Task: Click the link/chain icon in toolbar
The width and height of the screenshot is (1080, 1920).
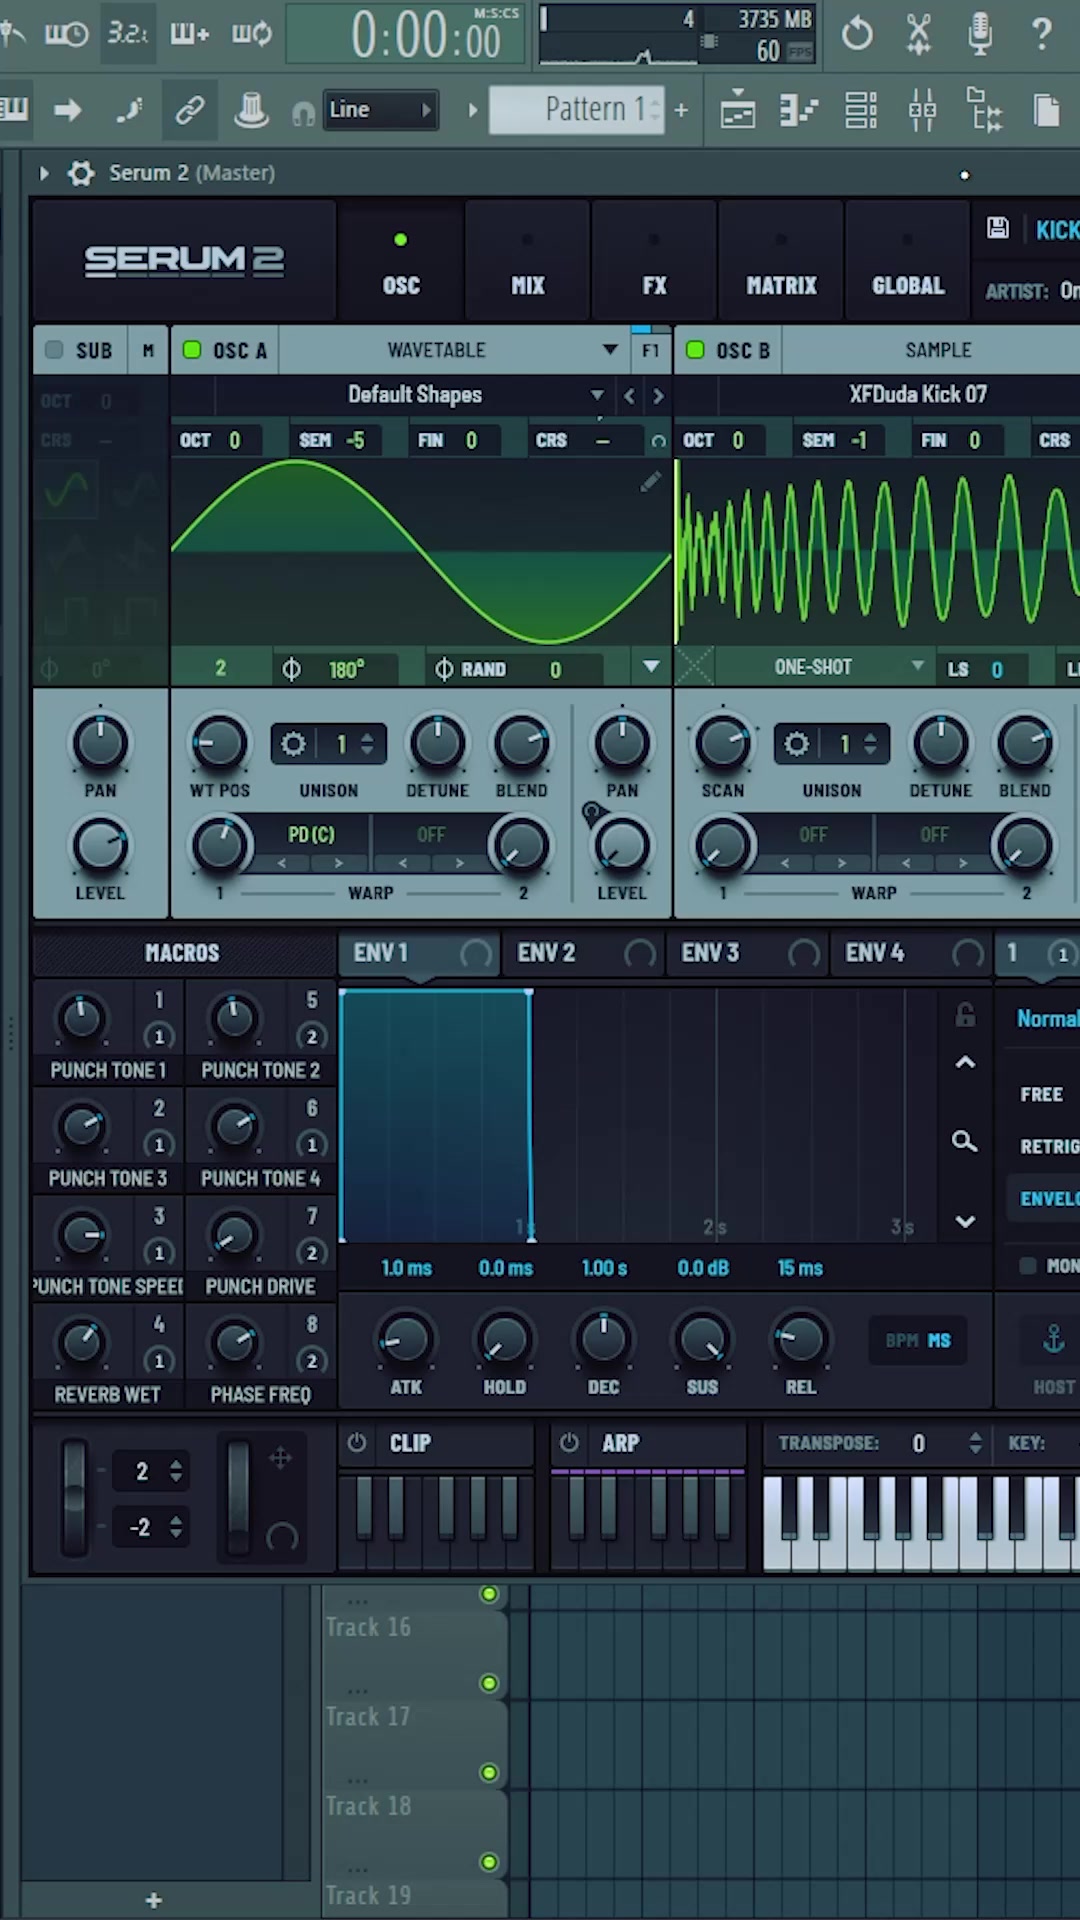Action: [x=190, y=109]
